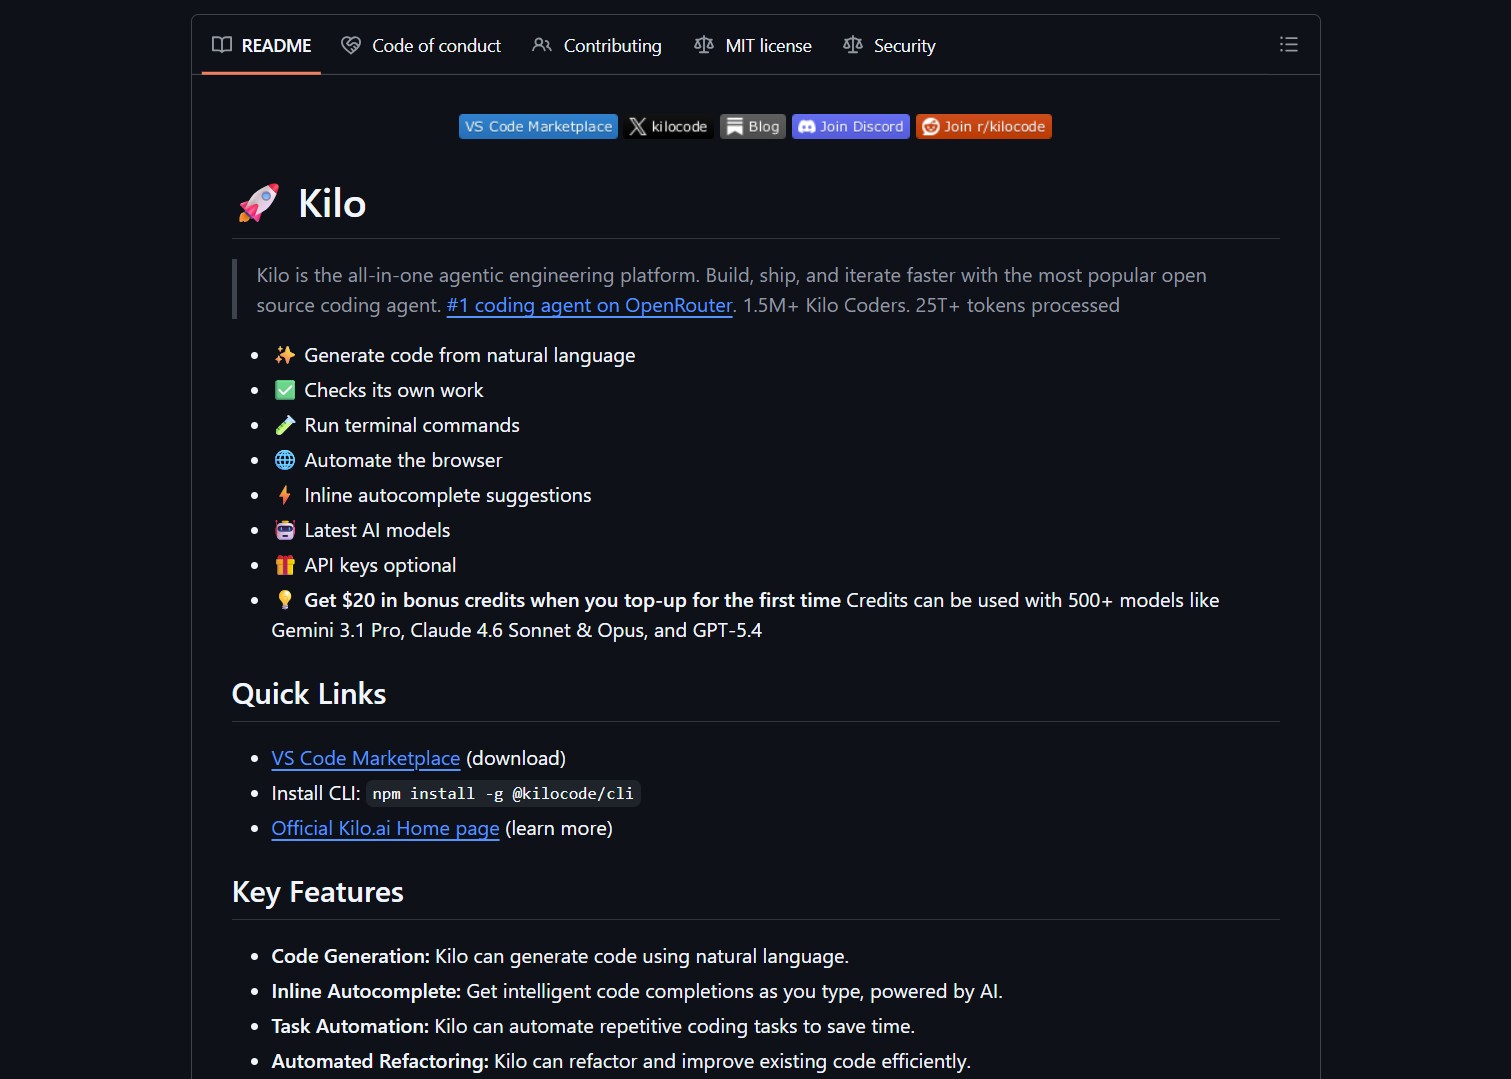Screen dimensions: 1511x1079
Task: Go to the Security tab
Action: [x=904, y=46]
